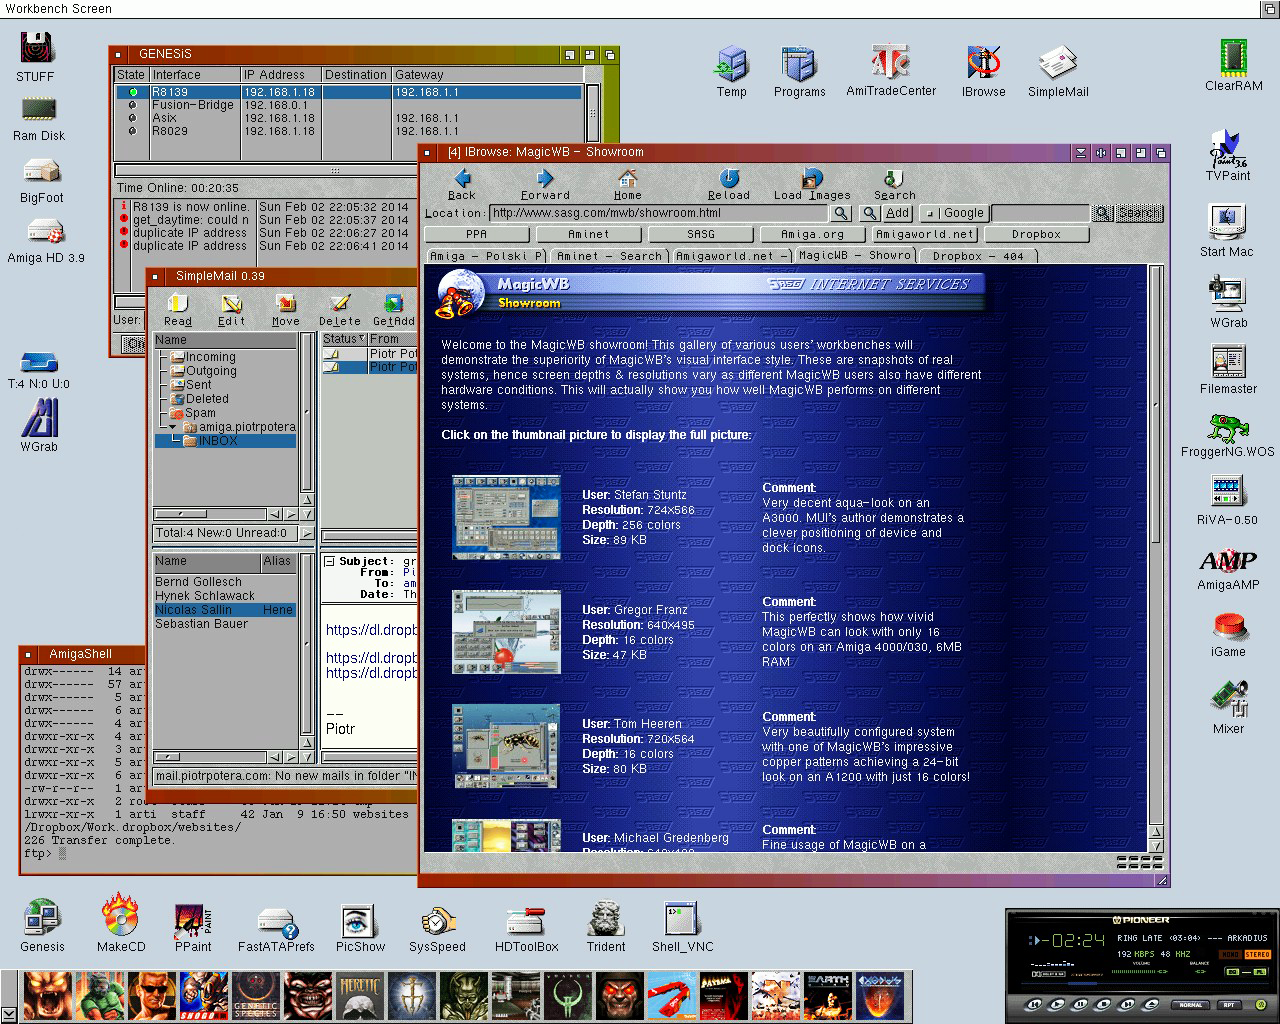Open the AmigaAMP desktop icon
Screen dimensions: 1280x1024
tap(1227, 570)
